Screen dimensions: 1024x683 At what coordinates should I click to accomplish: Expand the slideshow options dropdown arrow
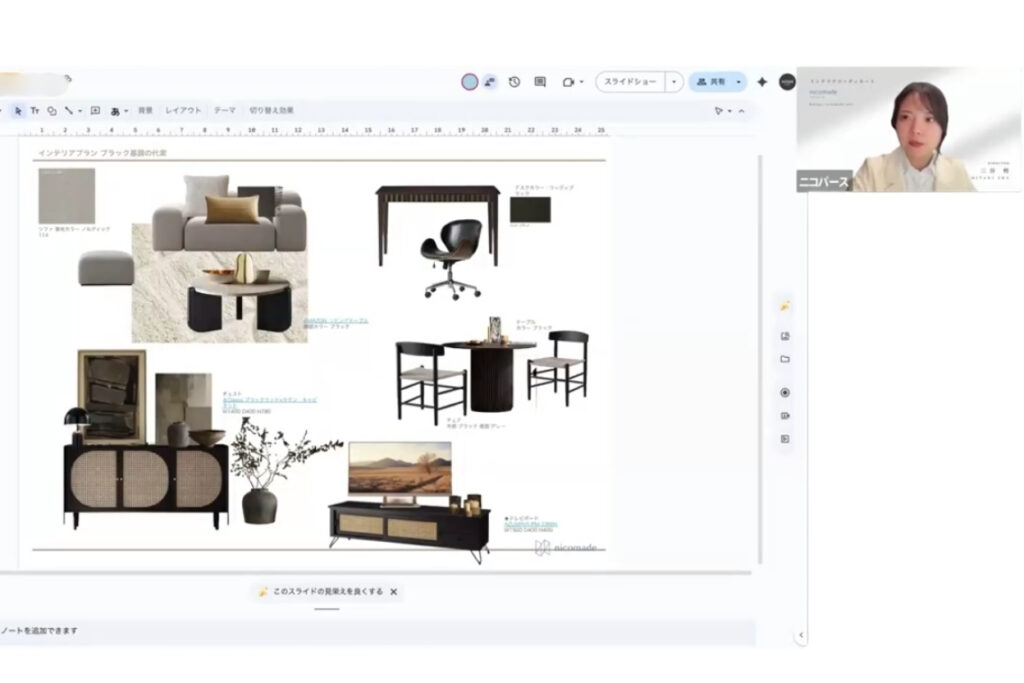click(x=675, y=82)
